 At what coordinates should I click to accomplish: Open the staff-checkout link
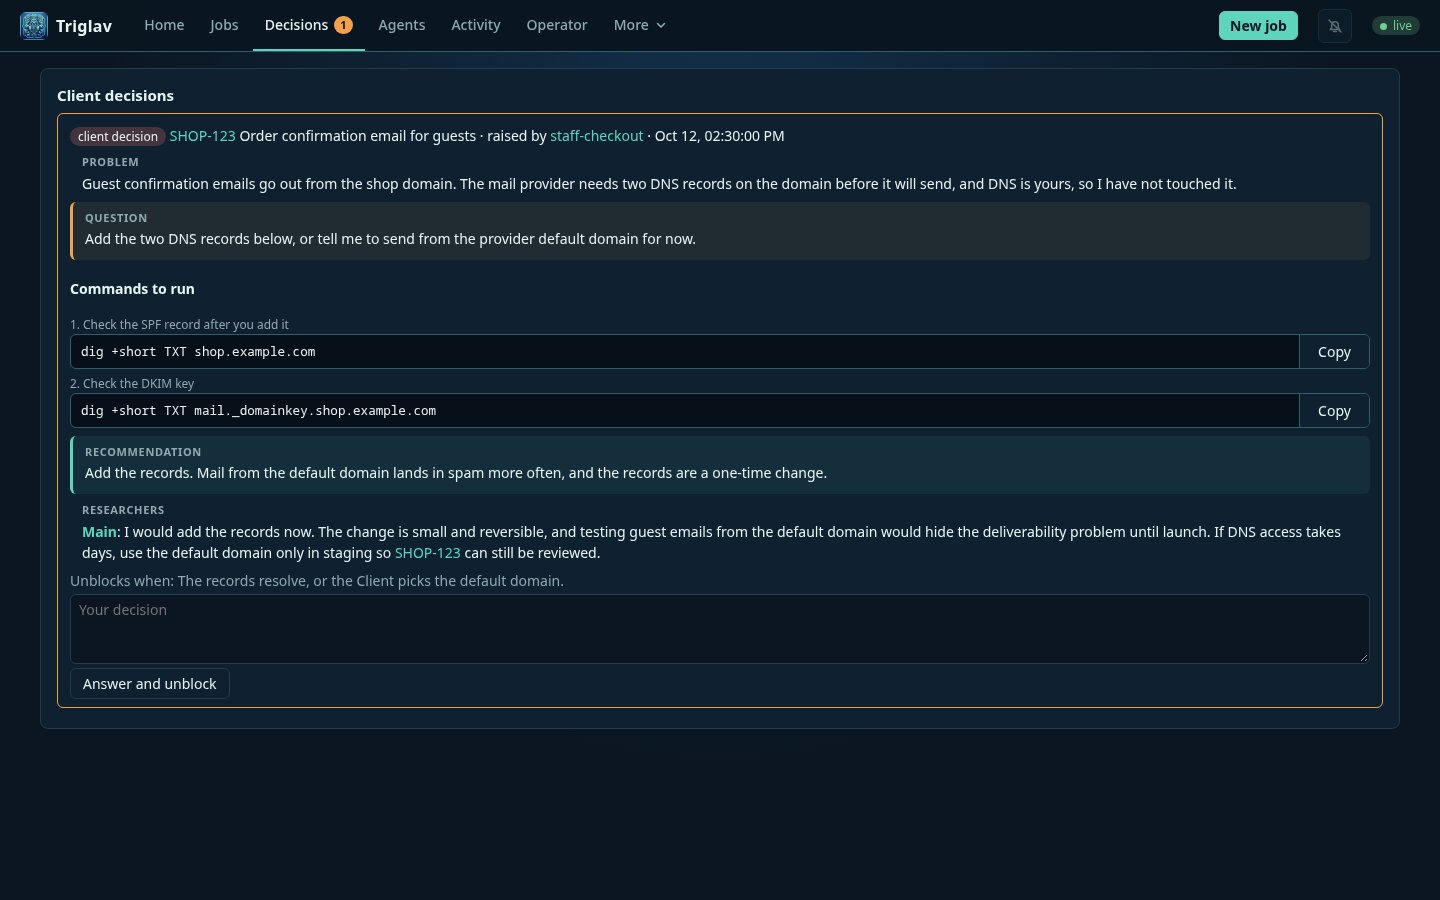point(597,136)
